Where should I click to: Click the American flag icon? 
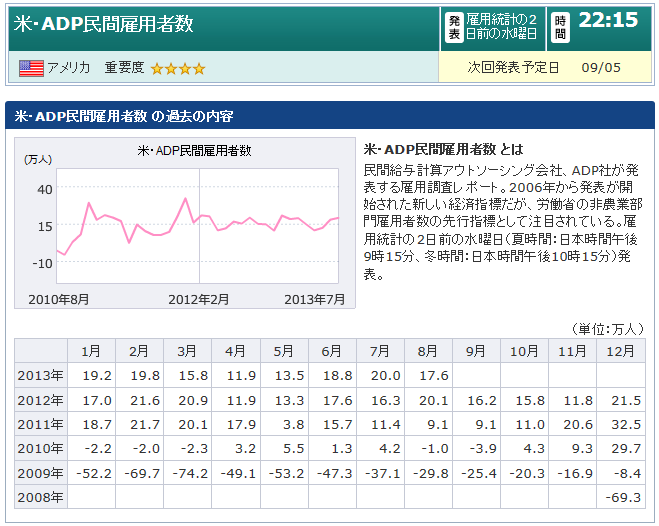click(31, 68)
